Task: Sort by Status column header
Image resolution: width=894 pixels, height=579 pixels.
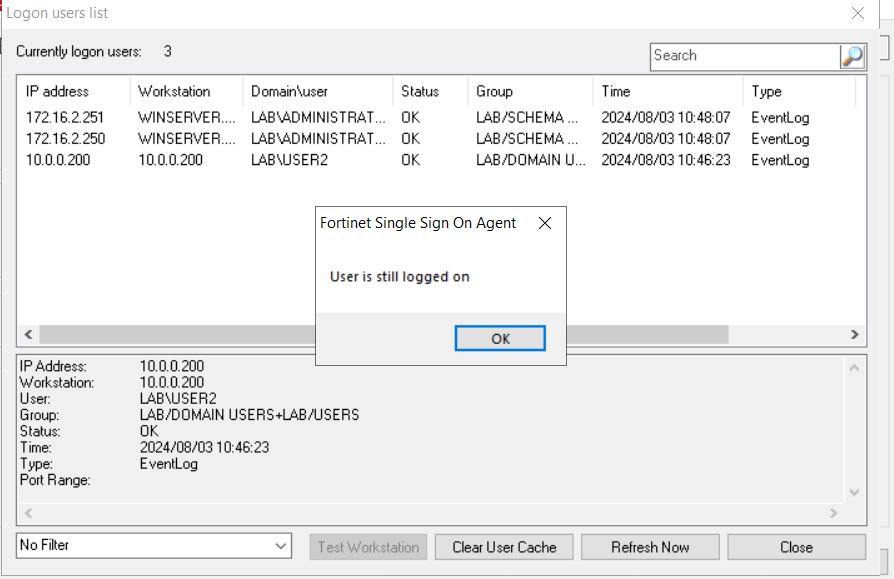Action: tap(430, 91)
